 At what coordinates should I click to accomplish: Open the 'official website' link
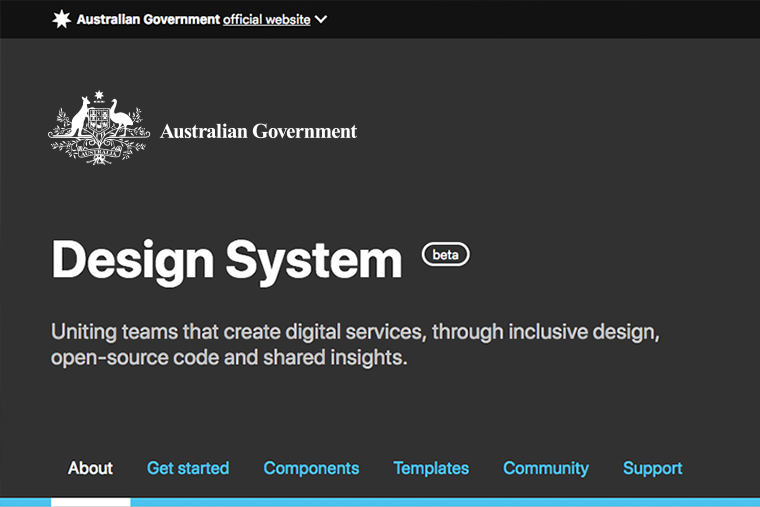tap(267, 19)
